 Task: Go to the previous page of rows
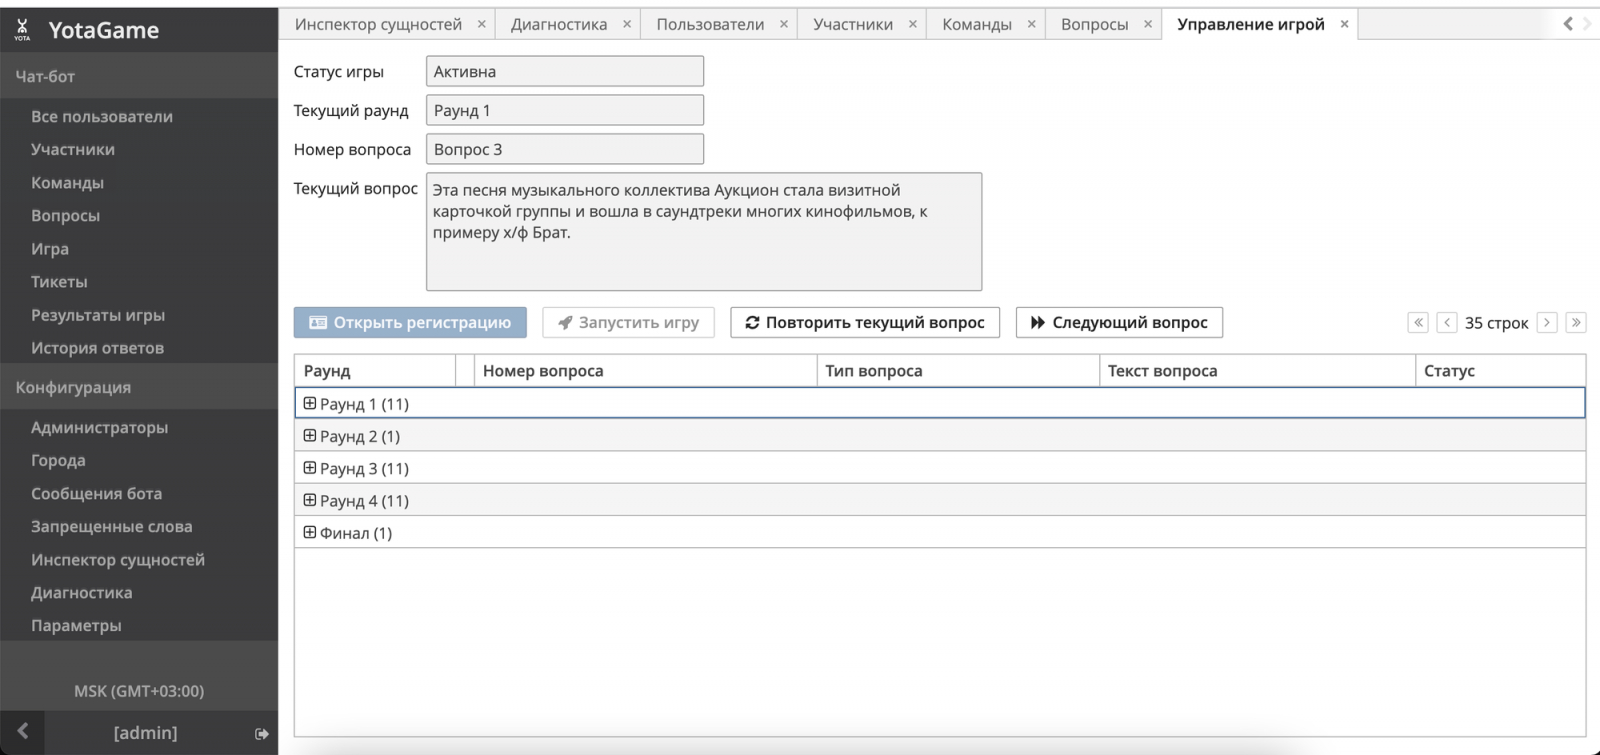tap(1447, 322)
